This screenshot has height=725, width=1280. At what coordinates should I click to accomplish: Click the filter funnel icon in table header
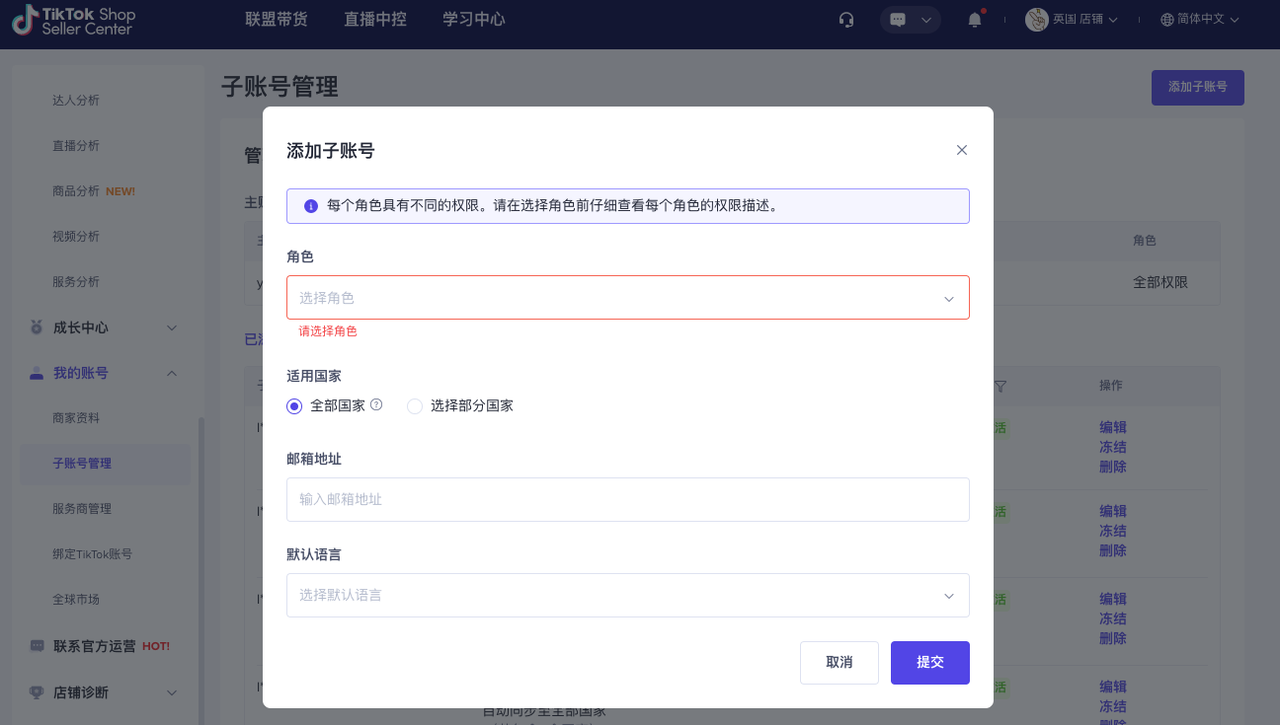pyautogui.click(x=1000, y=386)
